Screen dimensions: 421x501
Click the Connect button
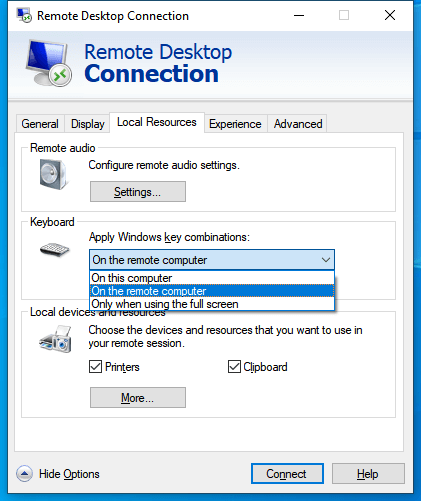[287, 473]
